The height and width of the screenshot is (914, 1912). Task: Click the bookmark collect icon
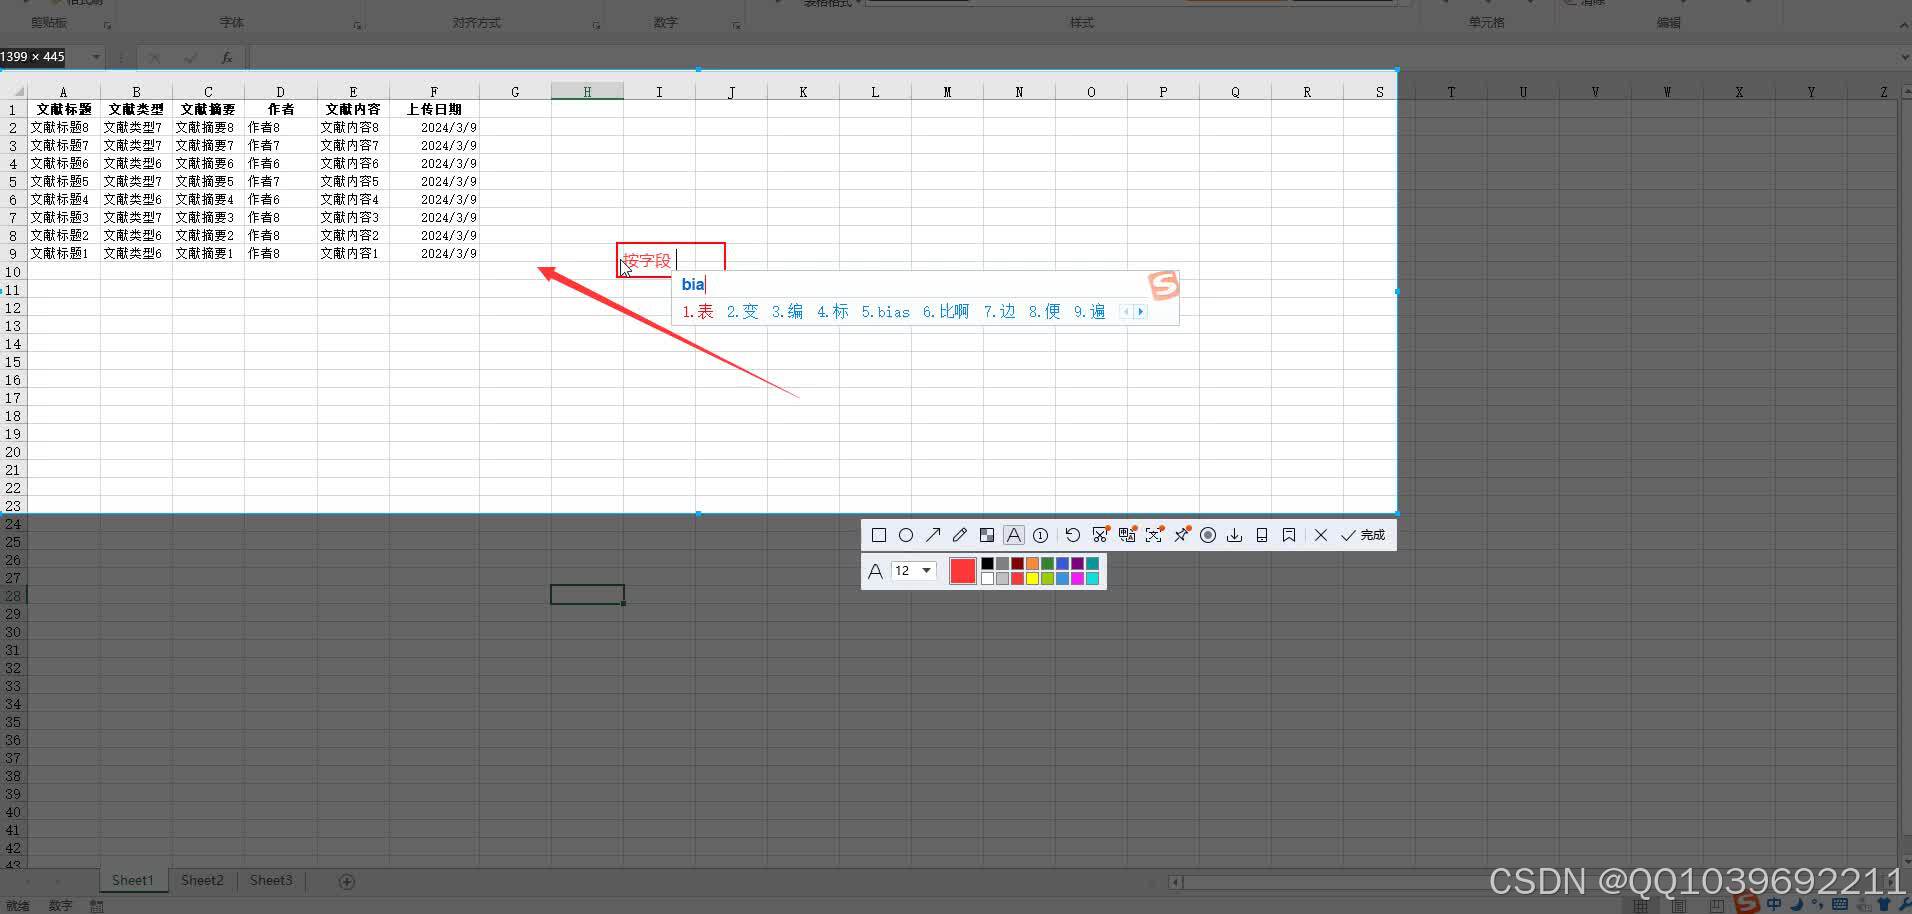click(1289, 535)
